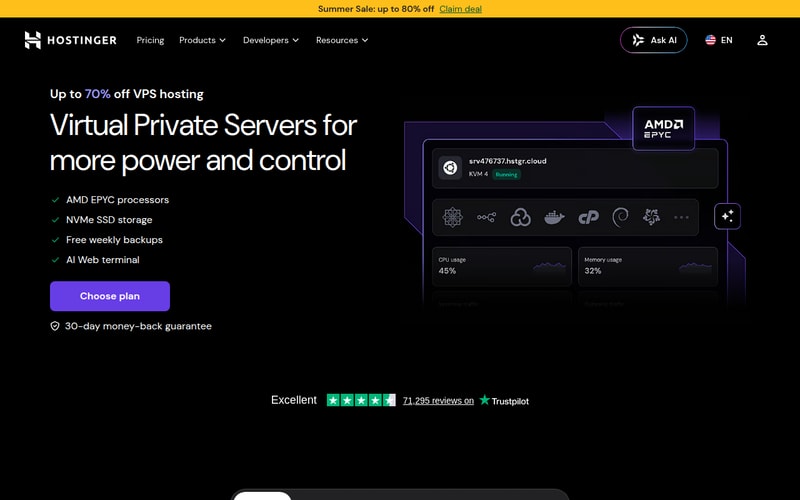Click the AMD EPYC processors feature
This screenshot has height=500, width=800.
click(x=117, y=200)
